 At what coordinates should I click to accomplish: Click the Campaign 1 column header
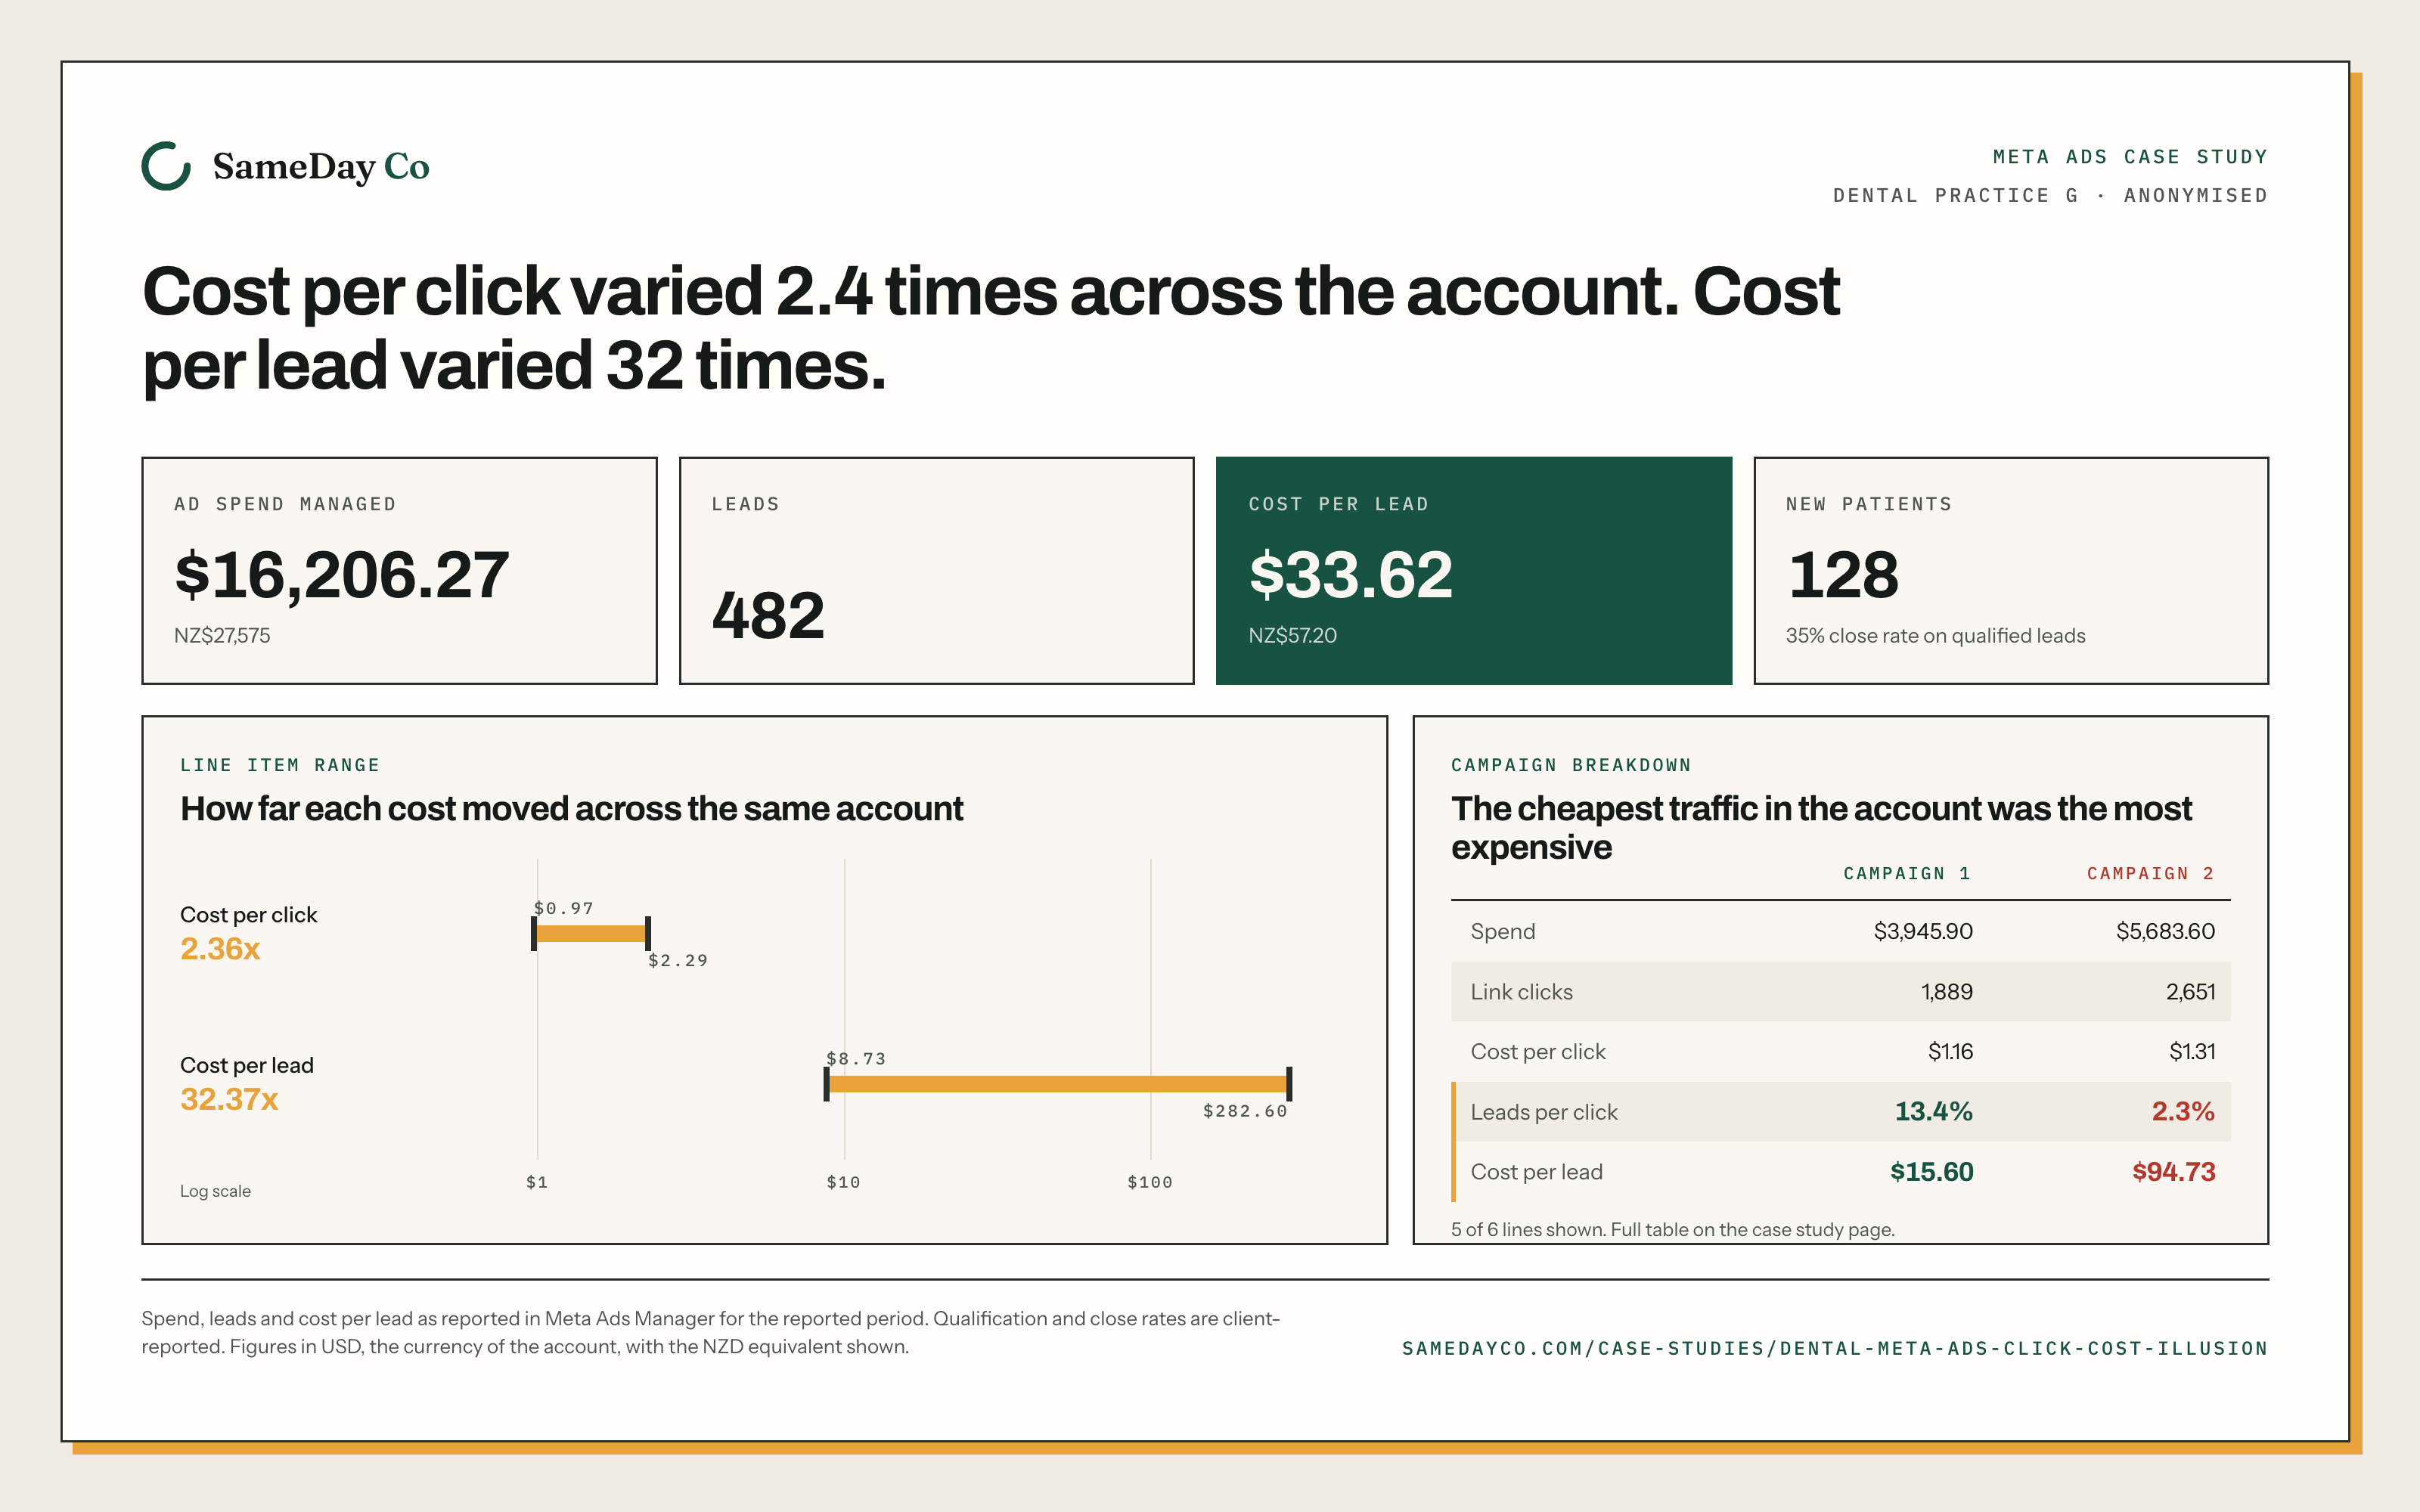(x=1907, y=874)
